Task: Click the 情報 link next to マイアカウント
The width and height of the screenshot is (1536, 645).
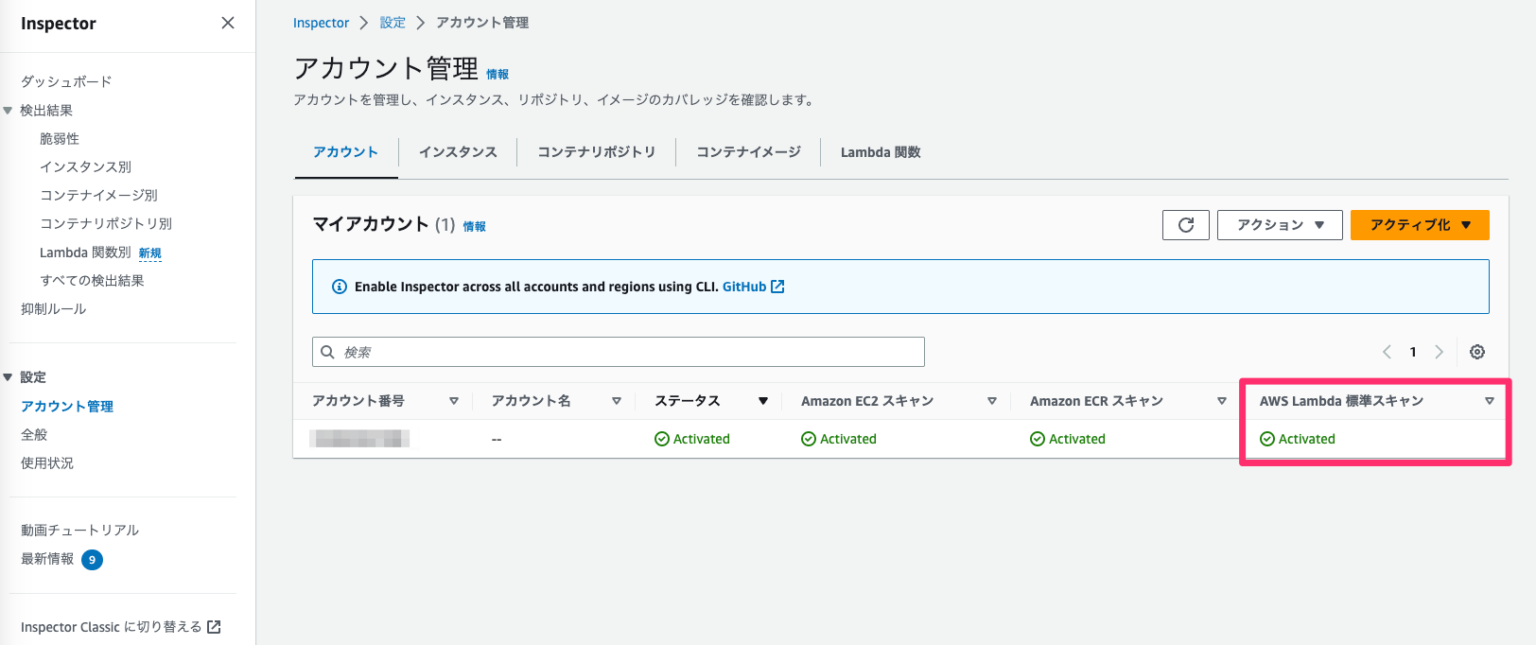Action: click(474, 226)
